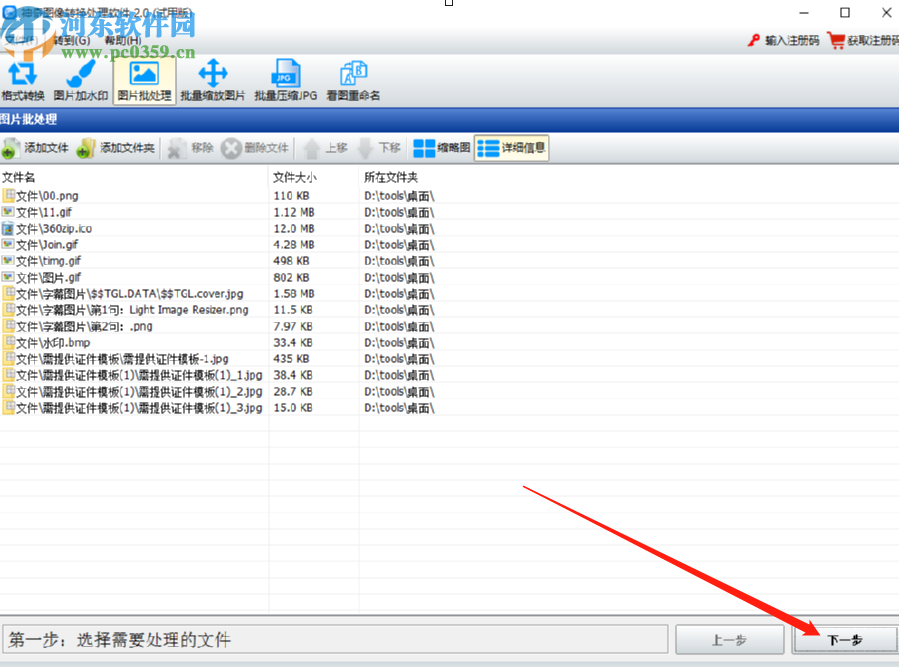Click the 移除 remove button
Screen dimensions: 899x667
191,148
